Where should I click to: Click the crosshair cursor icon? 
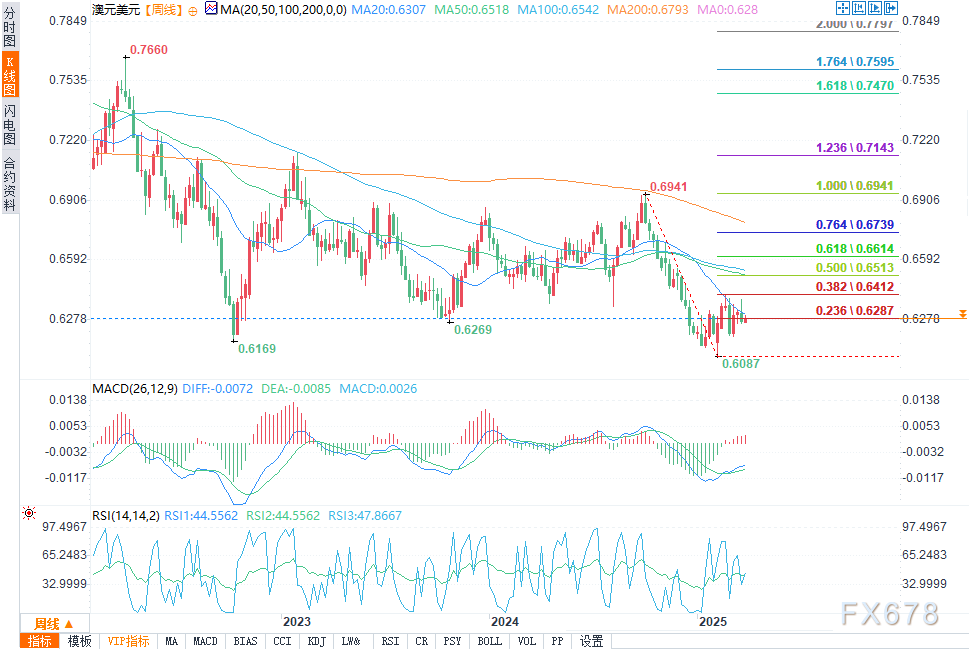point(842,8)
